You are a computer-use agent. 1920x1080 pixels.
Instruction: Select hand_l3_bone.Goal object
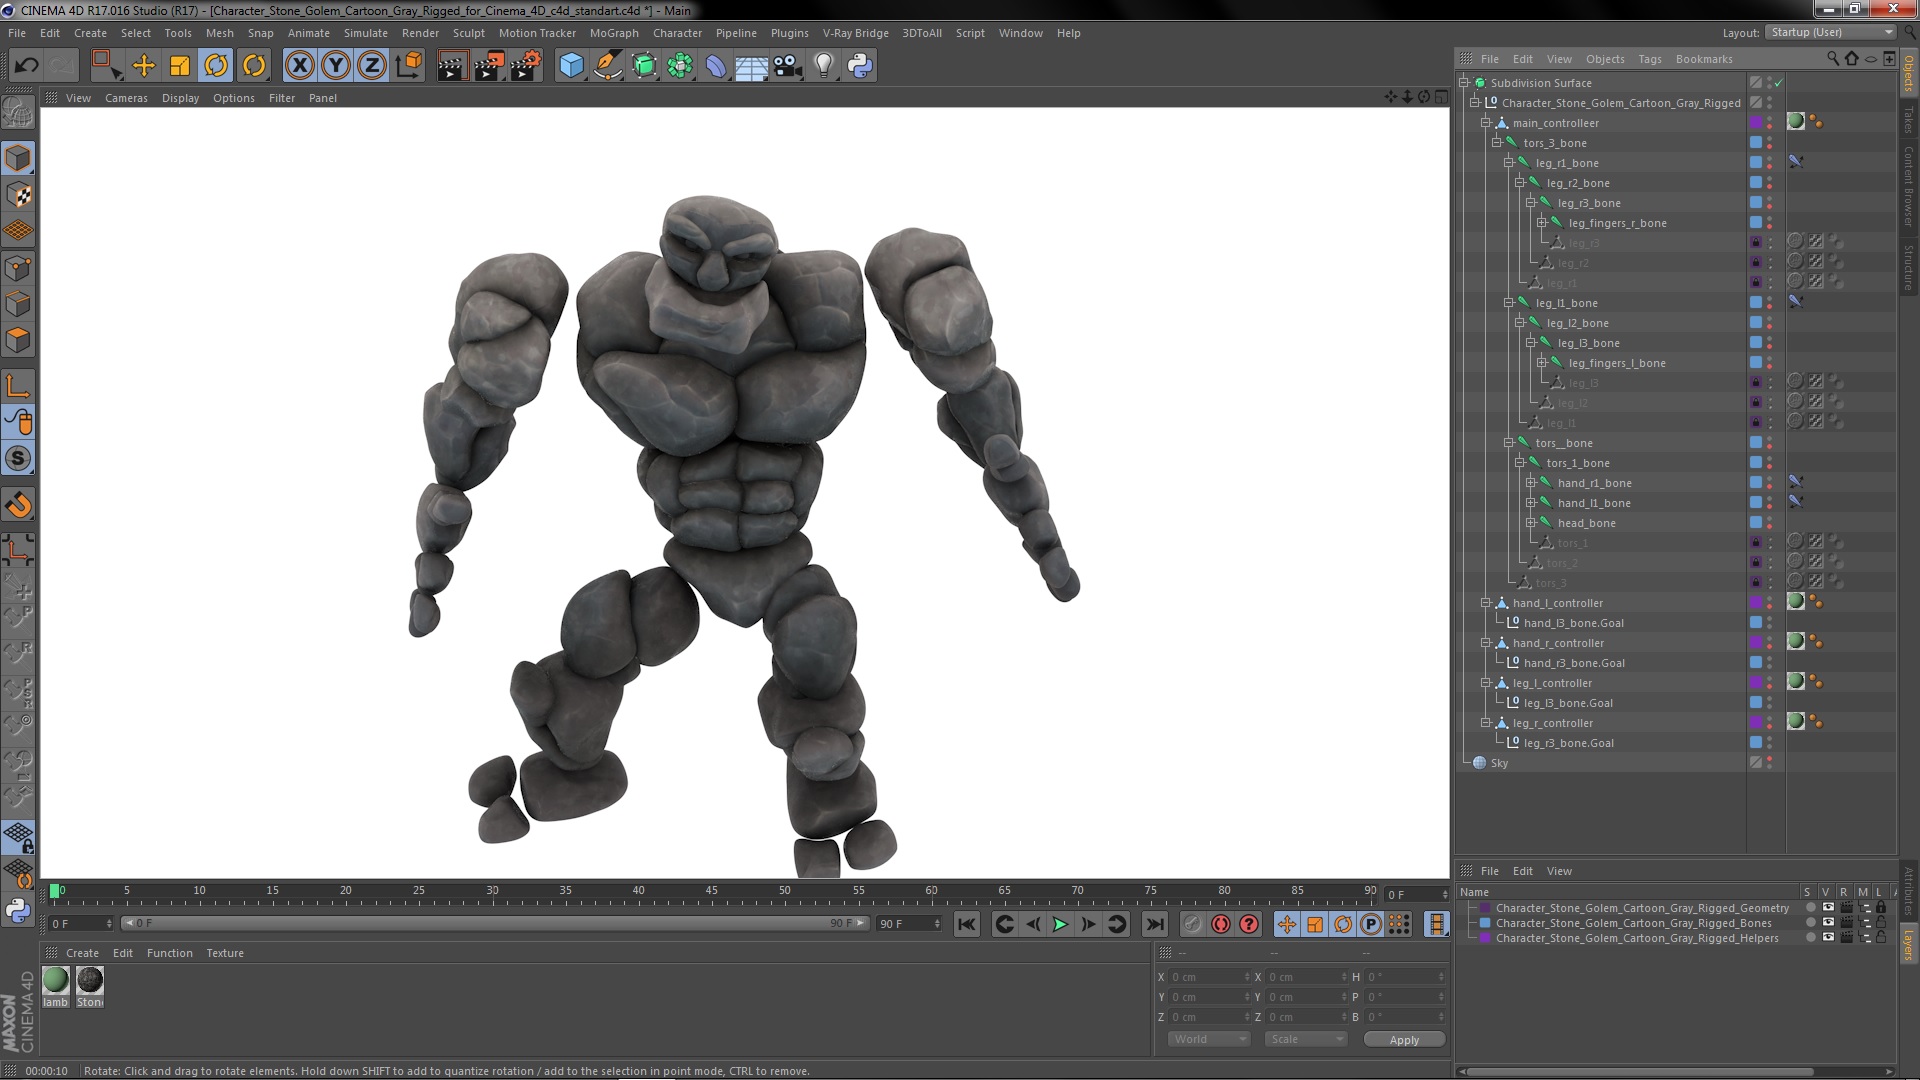pyautogui.click(x=1573, y=623)
